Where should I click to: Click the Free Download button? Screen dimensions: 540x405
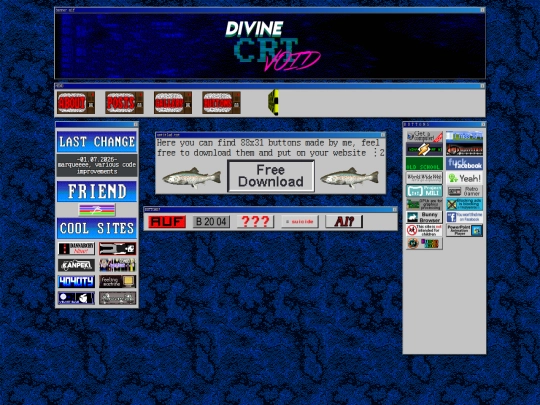(x=271, y=176)
